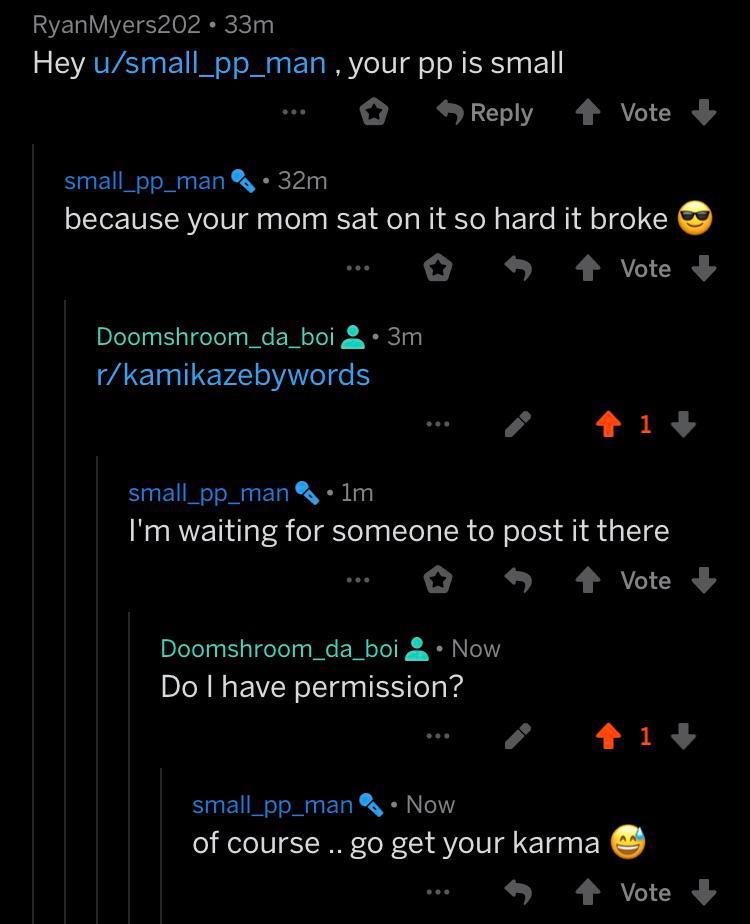Open more options on 'because your mom' comment

pos(357,268)
